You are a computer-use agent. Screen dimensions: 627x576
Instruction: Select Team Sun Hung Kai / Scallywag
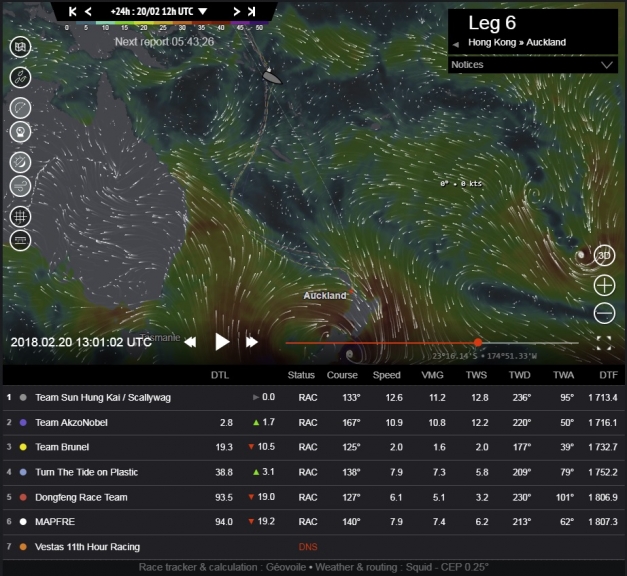[314, 398]
